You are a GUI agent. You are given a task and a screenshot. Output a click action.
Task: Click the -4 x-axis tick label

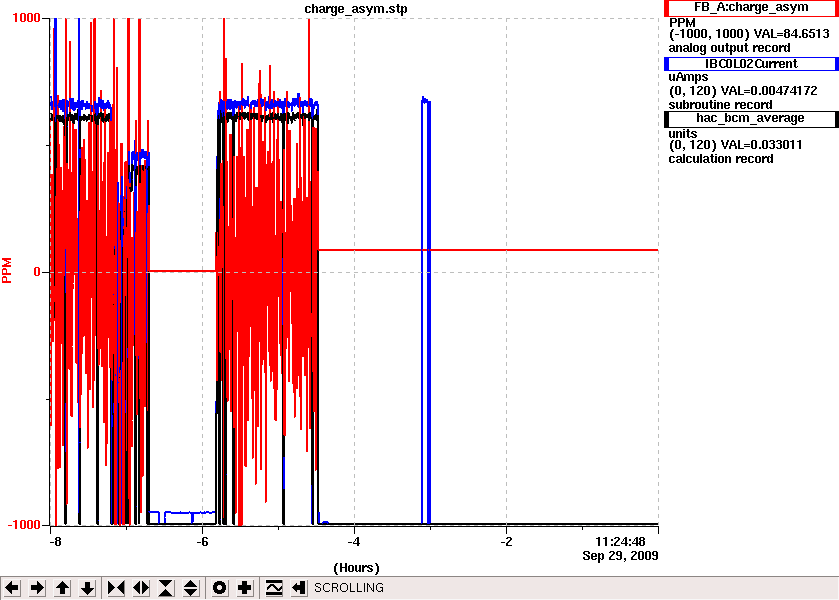click(x=353, y=542)
